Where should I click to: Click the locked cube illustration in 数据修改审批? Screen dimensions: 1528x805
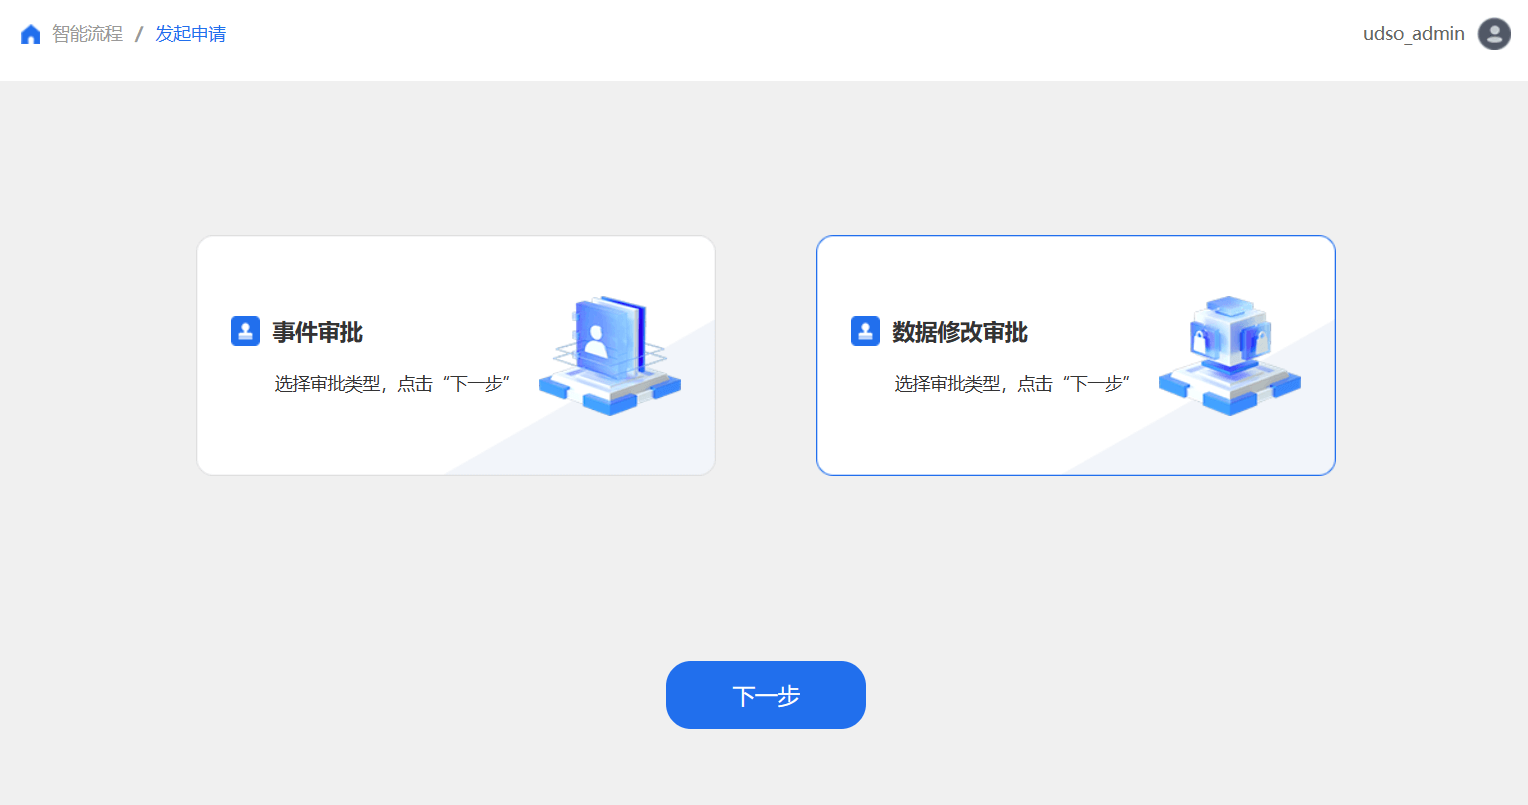click(x=1230, y=355)
